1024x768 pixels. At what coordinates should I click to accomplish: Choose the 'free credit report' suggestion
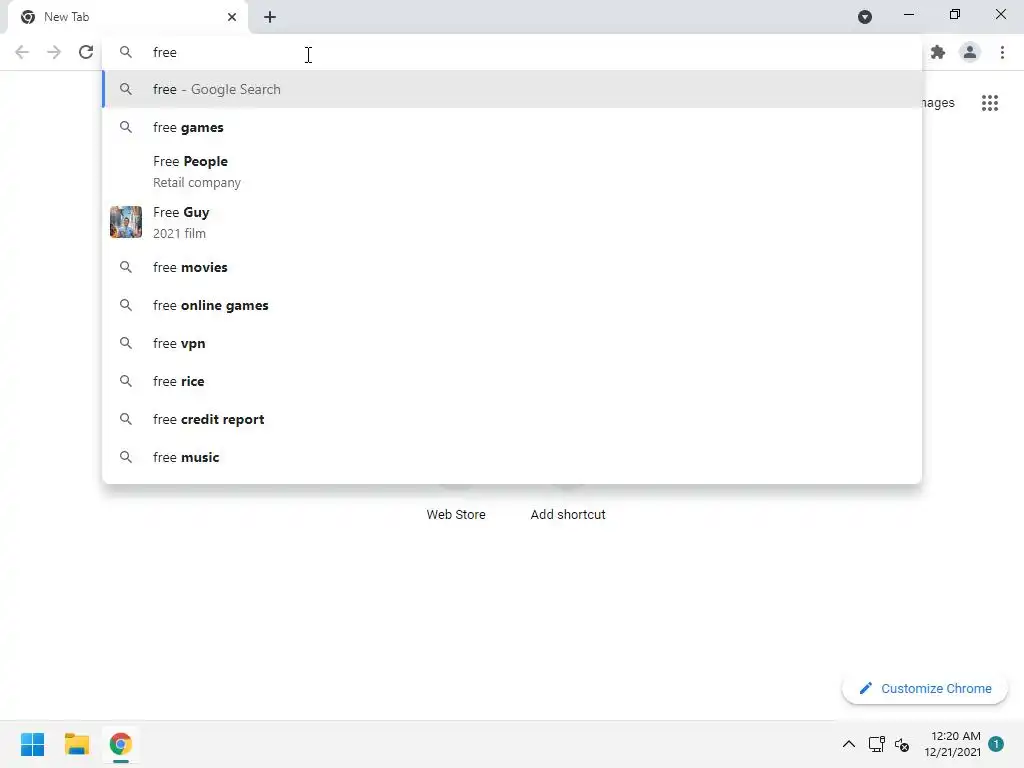click(x=512, y=419)
